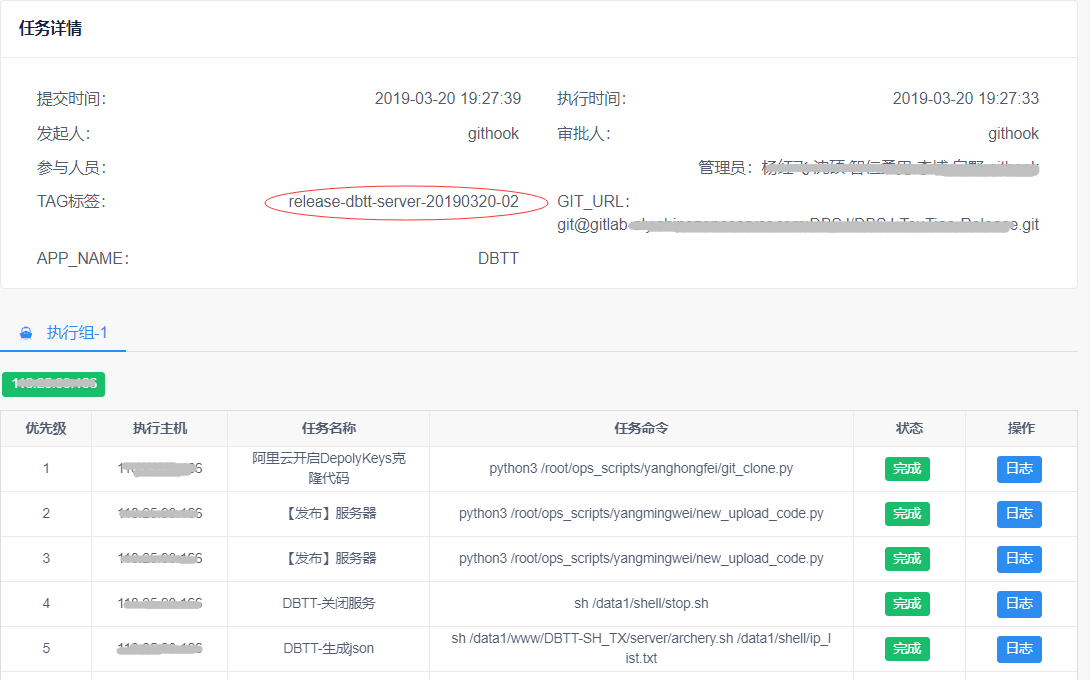Select 【发布】服务器 in priority 2 row
1092x680 pixels.
(x=329, y=513)
